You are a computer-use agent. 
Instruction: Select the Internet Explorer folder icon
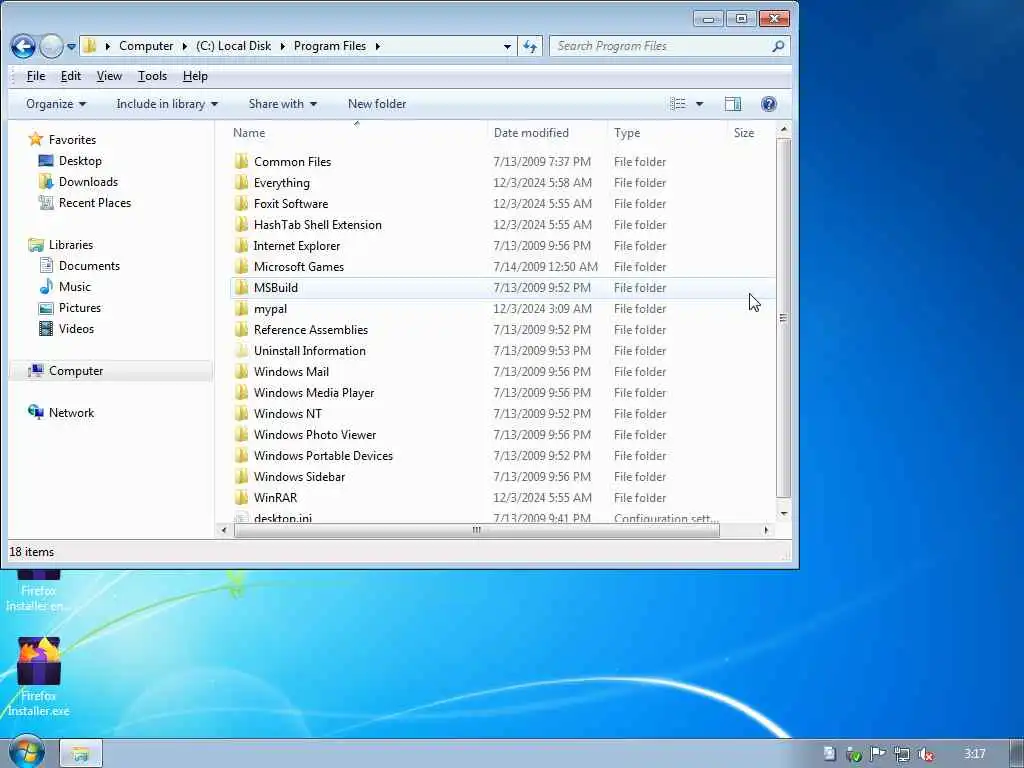coord(241,246)
